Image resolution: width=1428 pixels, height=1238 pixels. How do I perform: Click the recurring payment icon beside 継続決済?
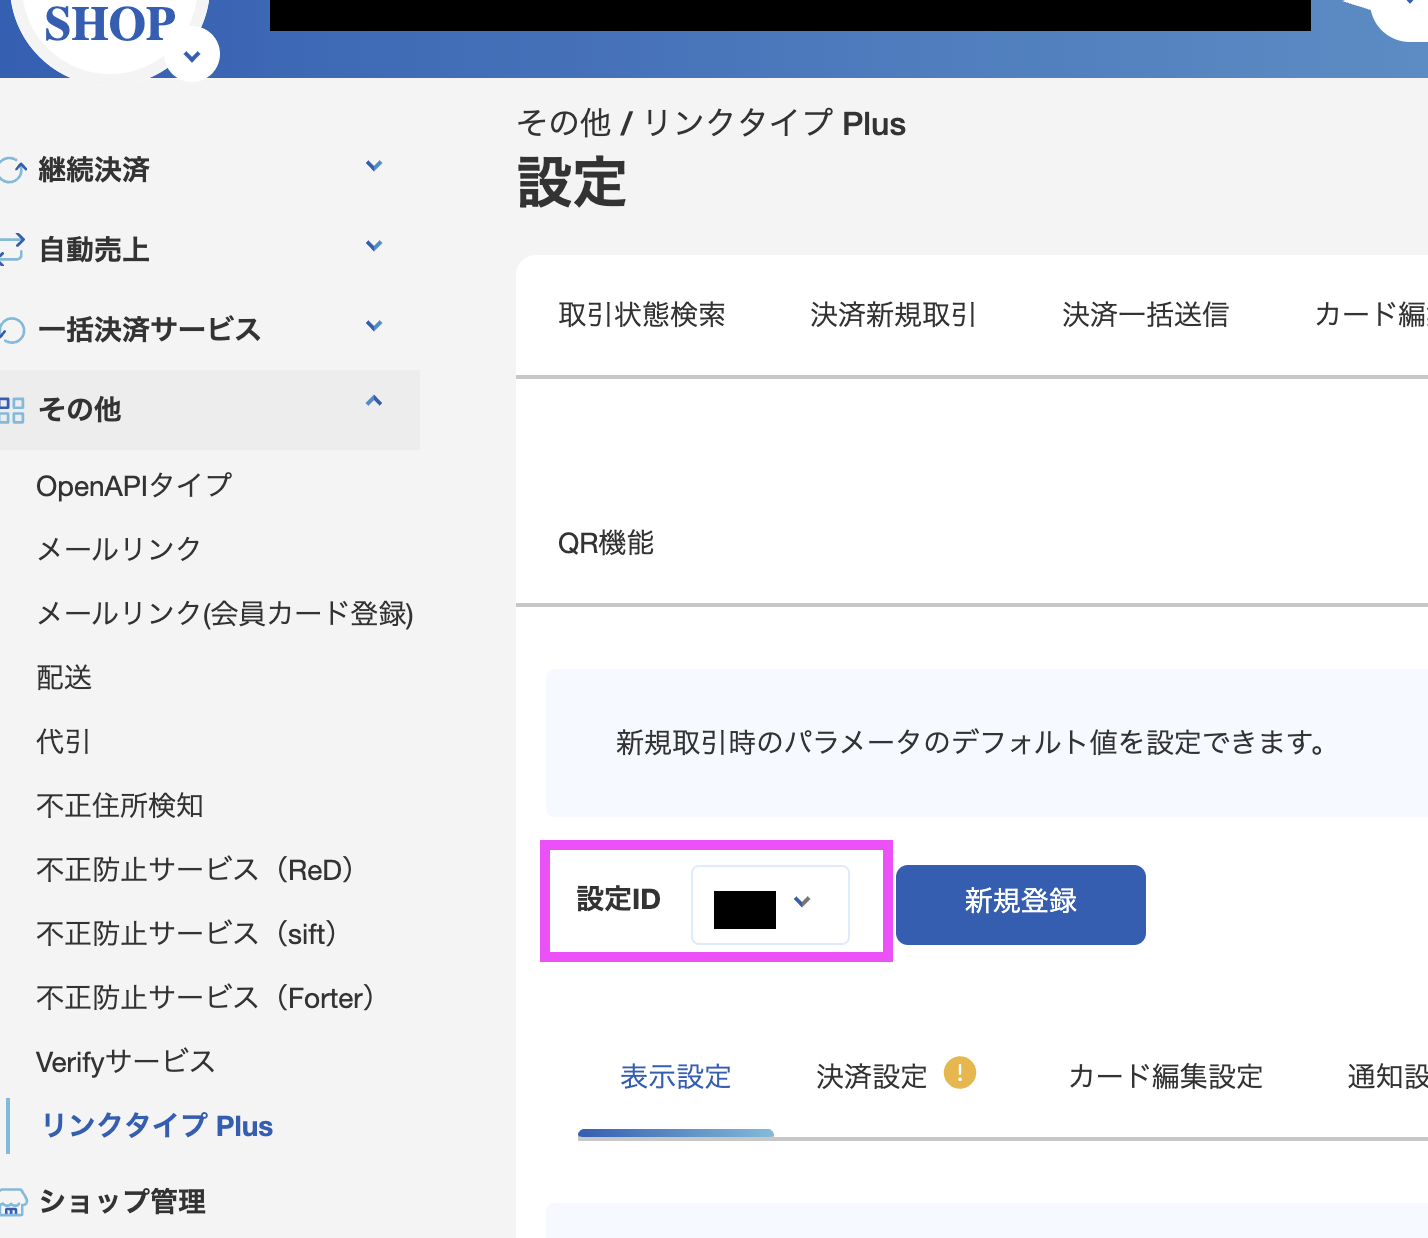12,170
